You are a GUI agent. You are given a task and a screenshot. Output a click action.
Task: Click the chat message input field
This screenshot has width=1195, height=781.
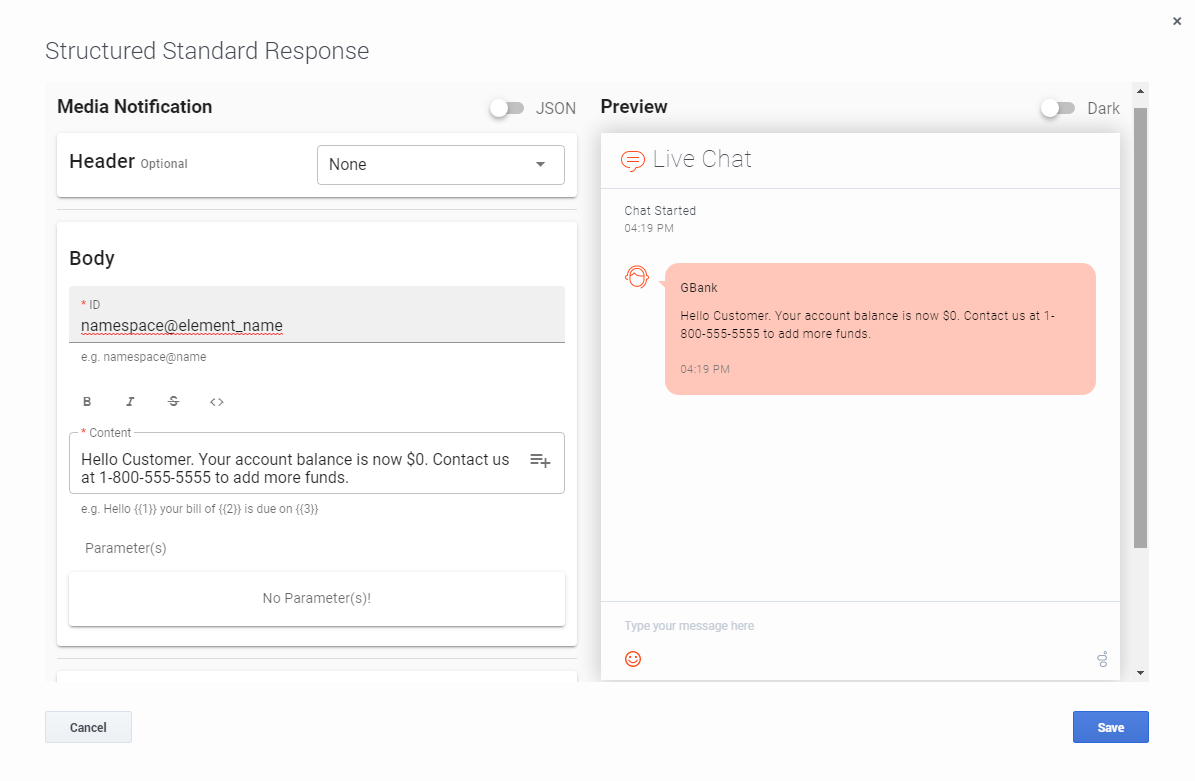(x=850, y=626)
